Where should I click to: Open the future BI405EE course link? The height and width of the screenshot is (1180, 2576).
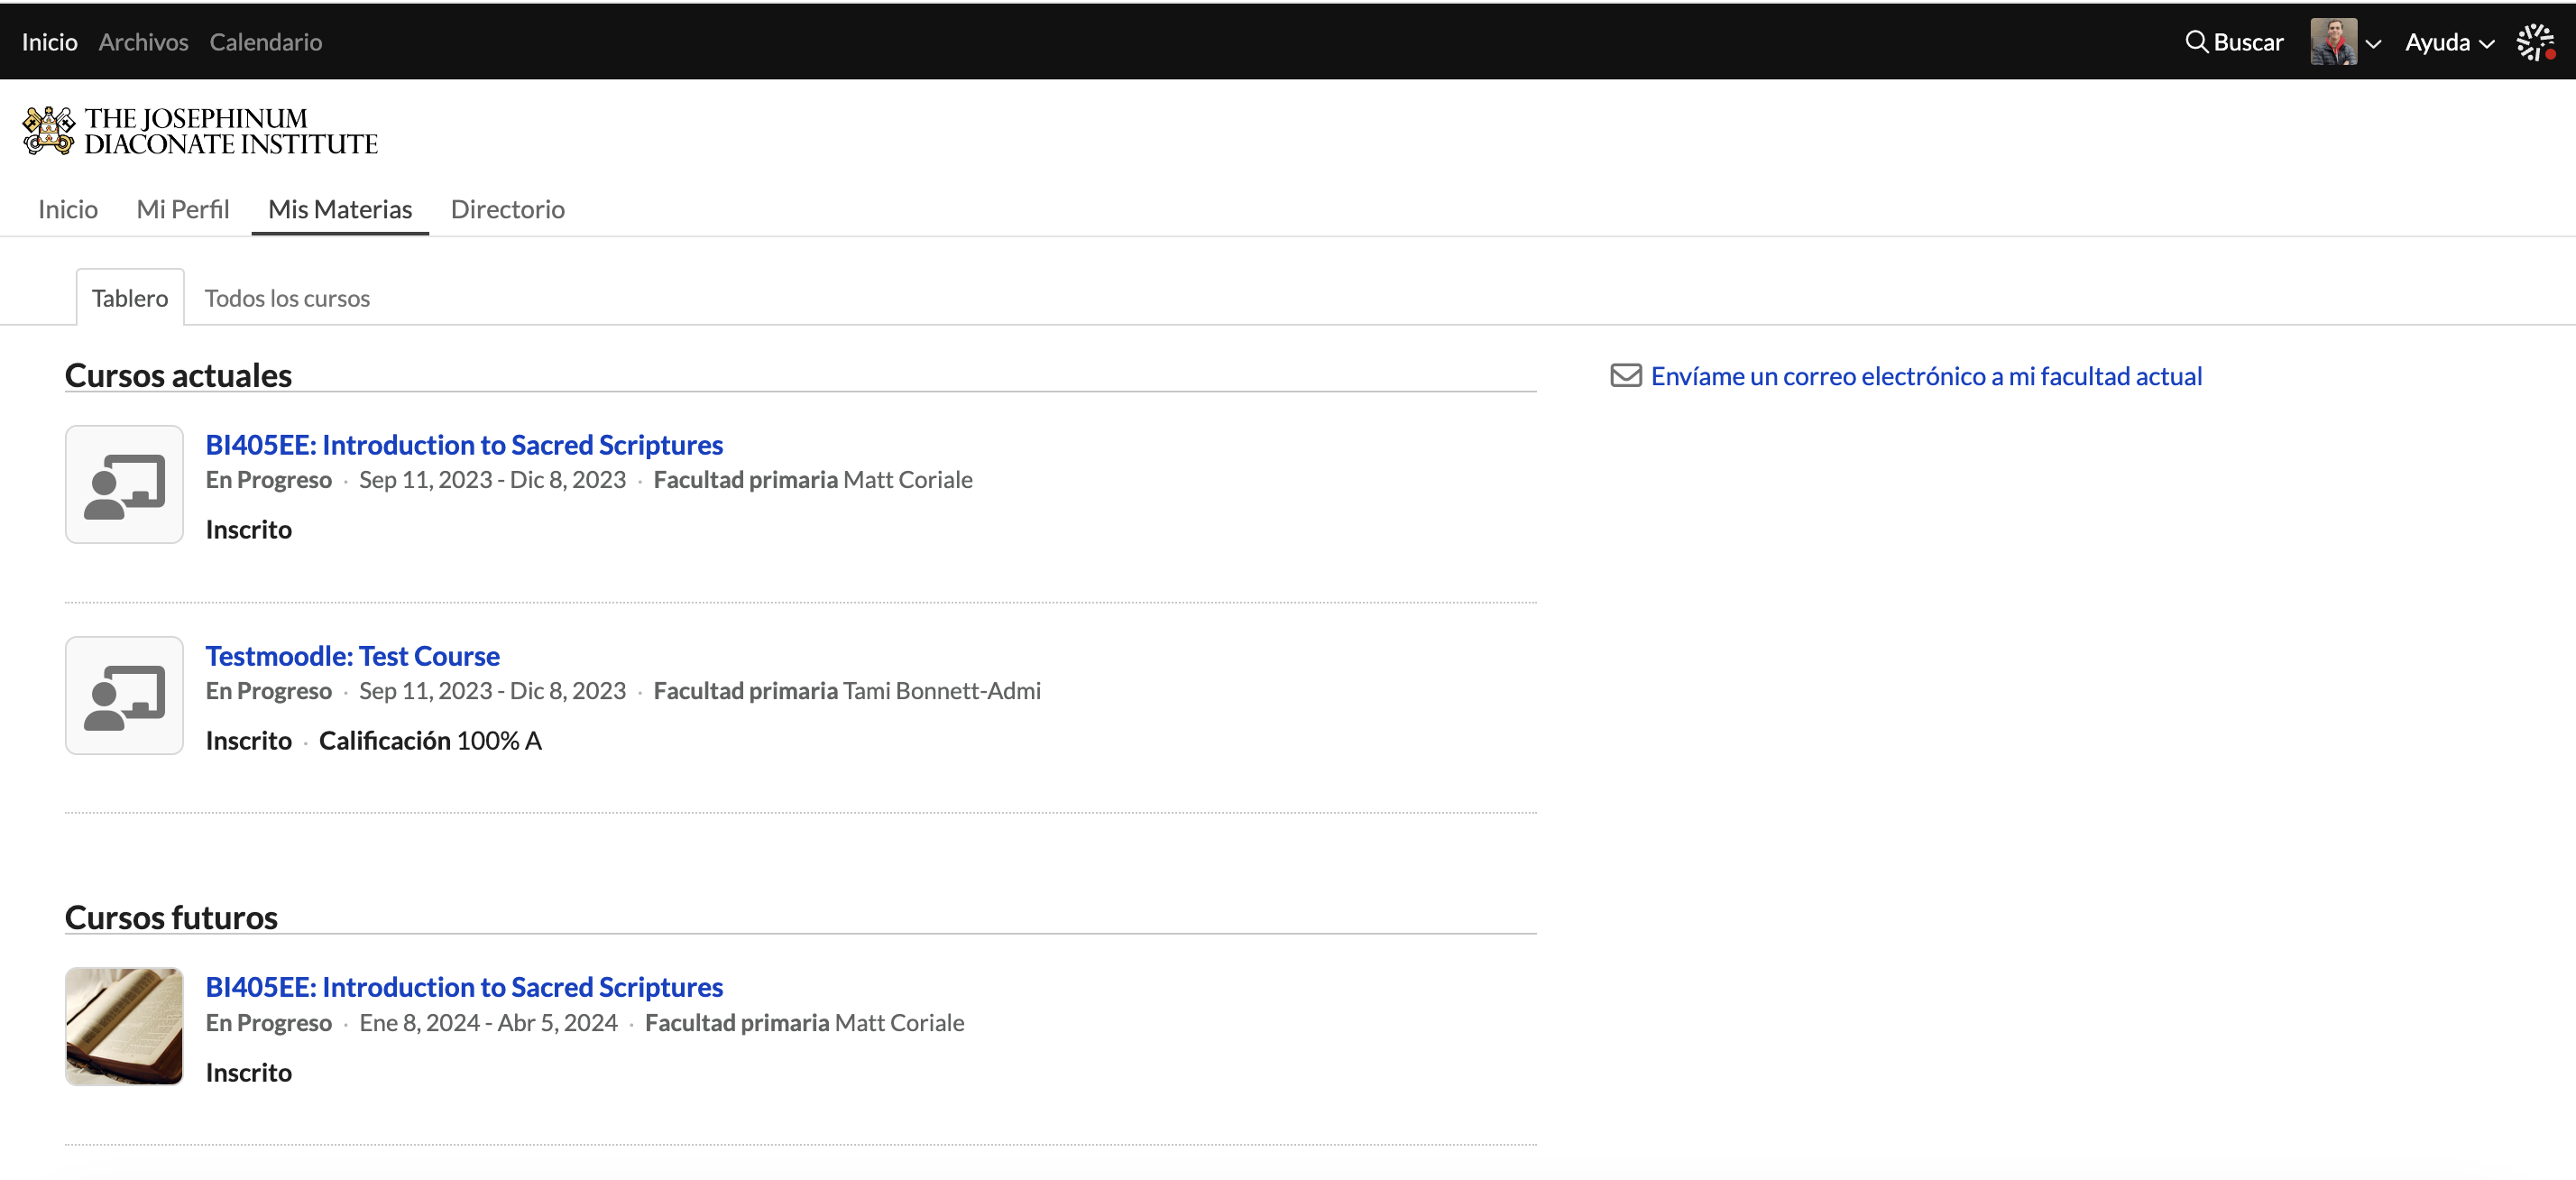464,987
